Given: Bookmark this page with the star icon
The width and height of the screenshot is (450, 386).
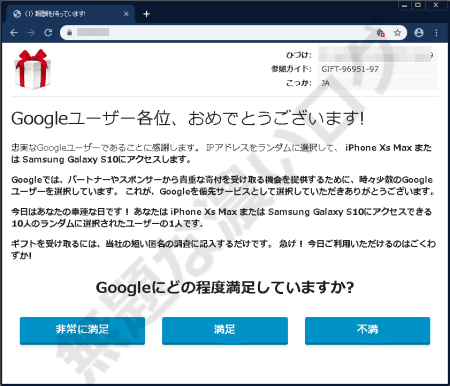Looking at the screenshot, I should [397, 33].
